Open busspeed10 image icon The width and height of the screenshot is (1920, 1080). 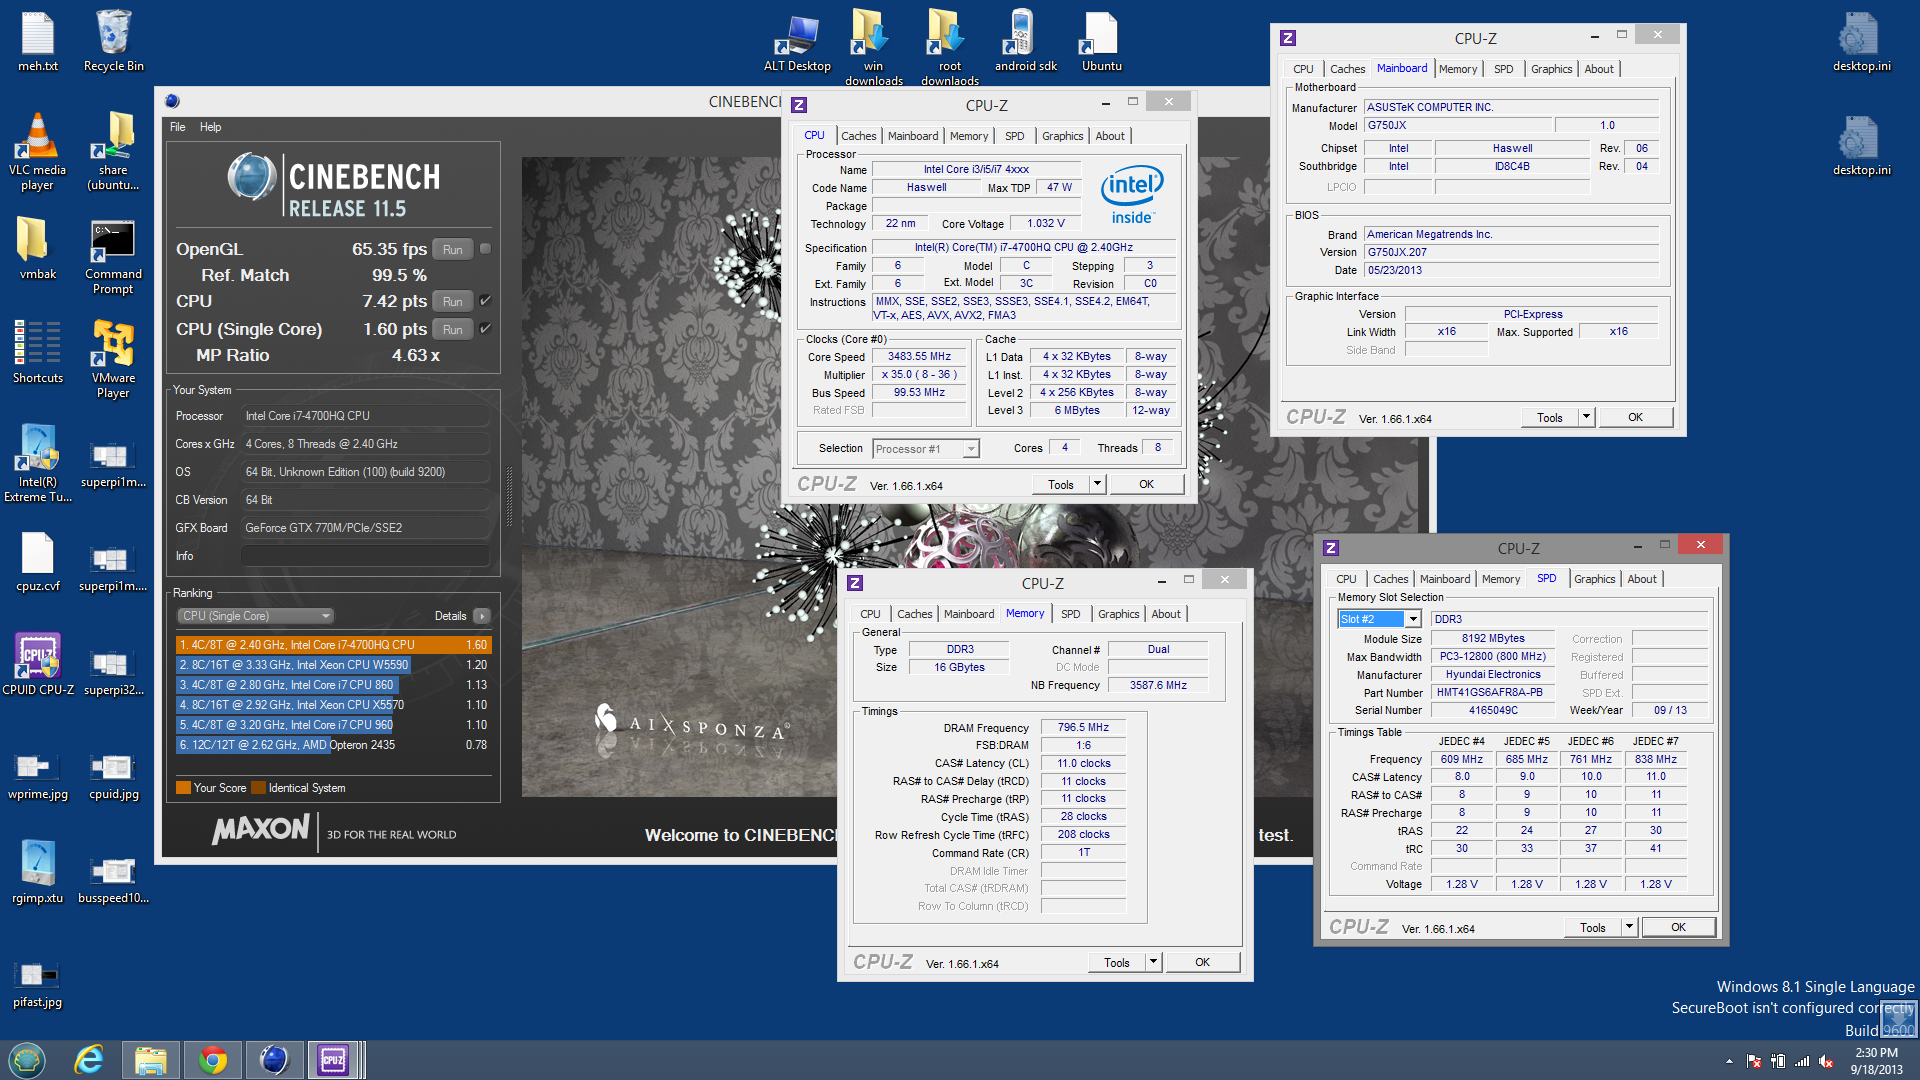click(113, 880)
